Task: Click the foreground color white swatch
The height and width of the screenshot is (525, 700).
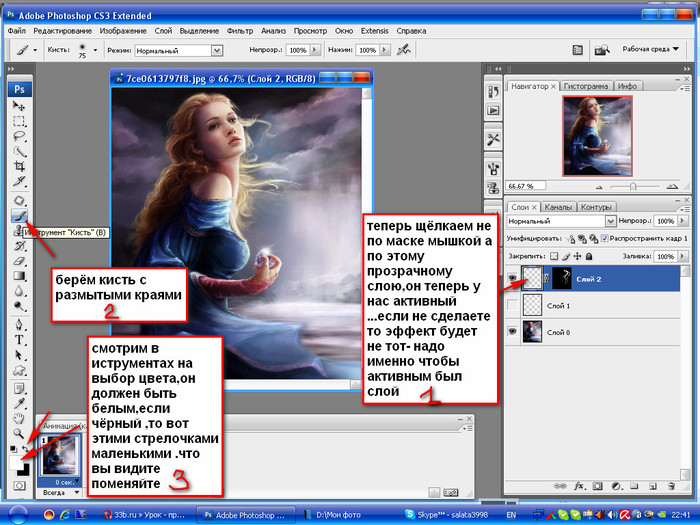Action: (x=15, y=462)
